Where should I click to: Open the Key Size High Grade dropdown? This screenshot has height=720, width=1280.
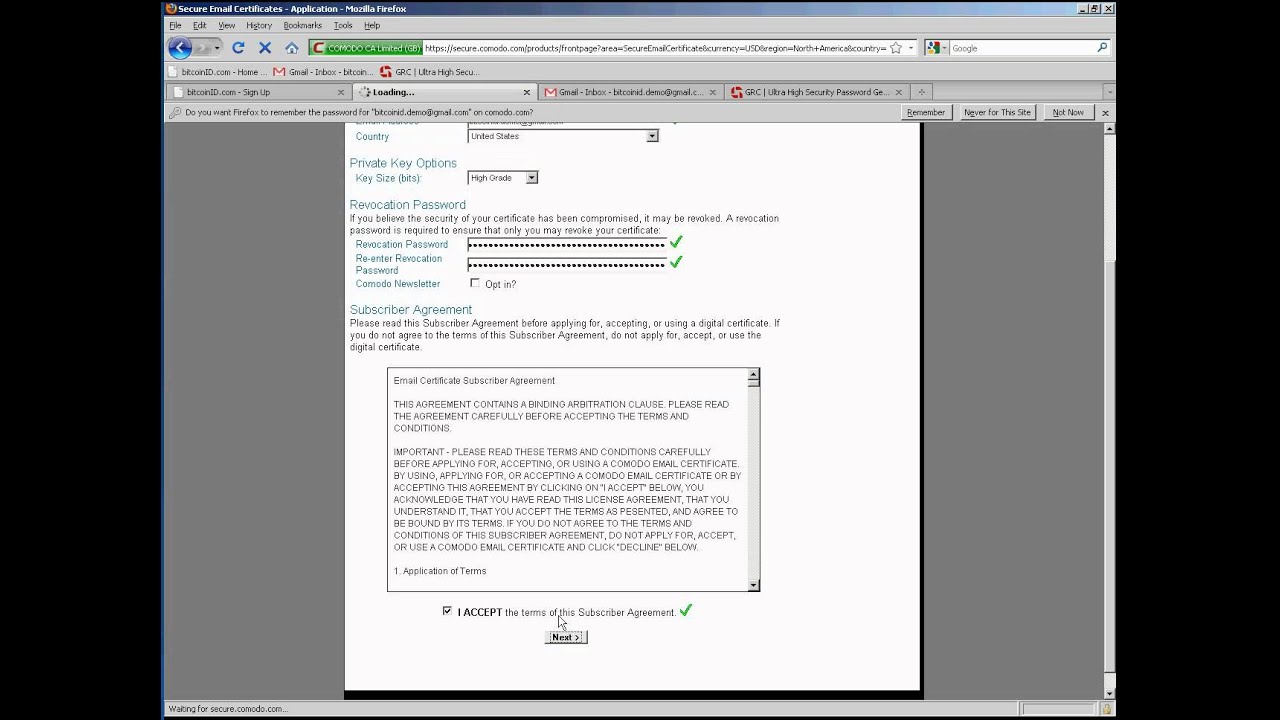pyautogui.click(x=503, y=178)
